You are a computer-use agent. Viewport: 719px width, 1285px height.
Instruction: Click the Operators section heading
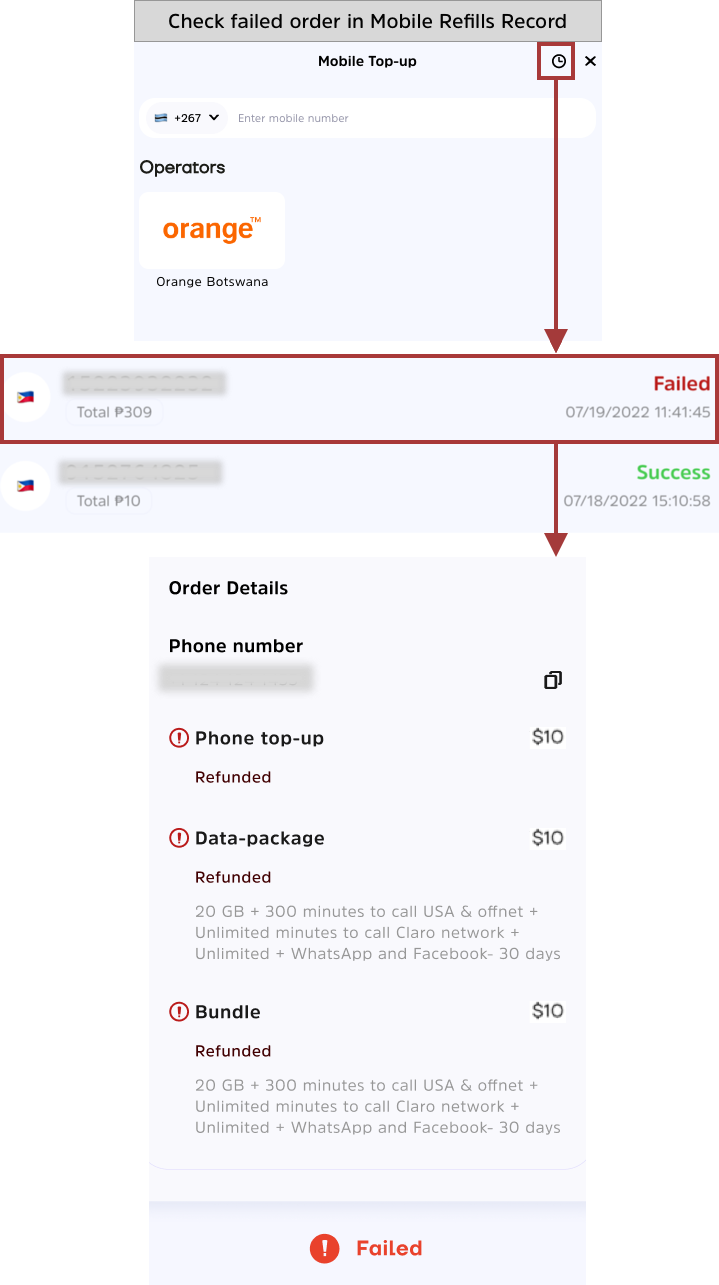(x=183, y=167)
